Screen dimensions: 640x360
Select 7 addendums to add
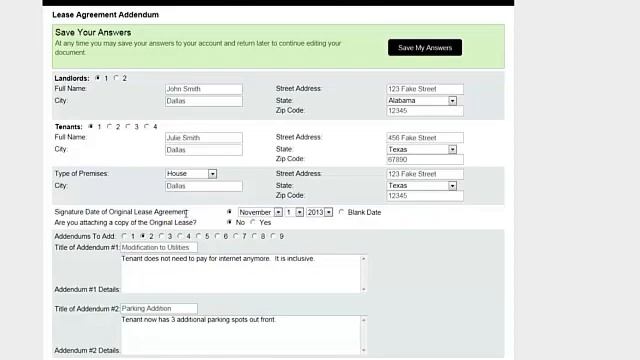[236, 236]
